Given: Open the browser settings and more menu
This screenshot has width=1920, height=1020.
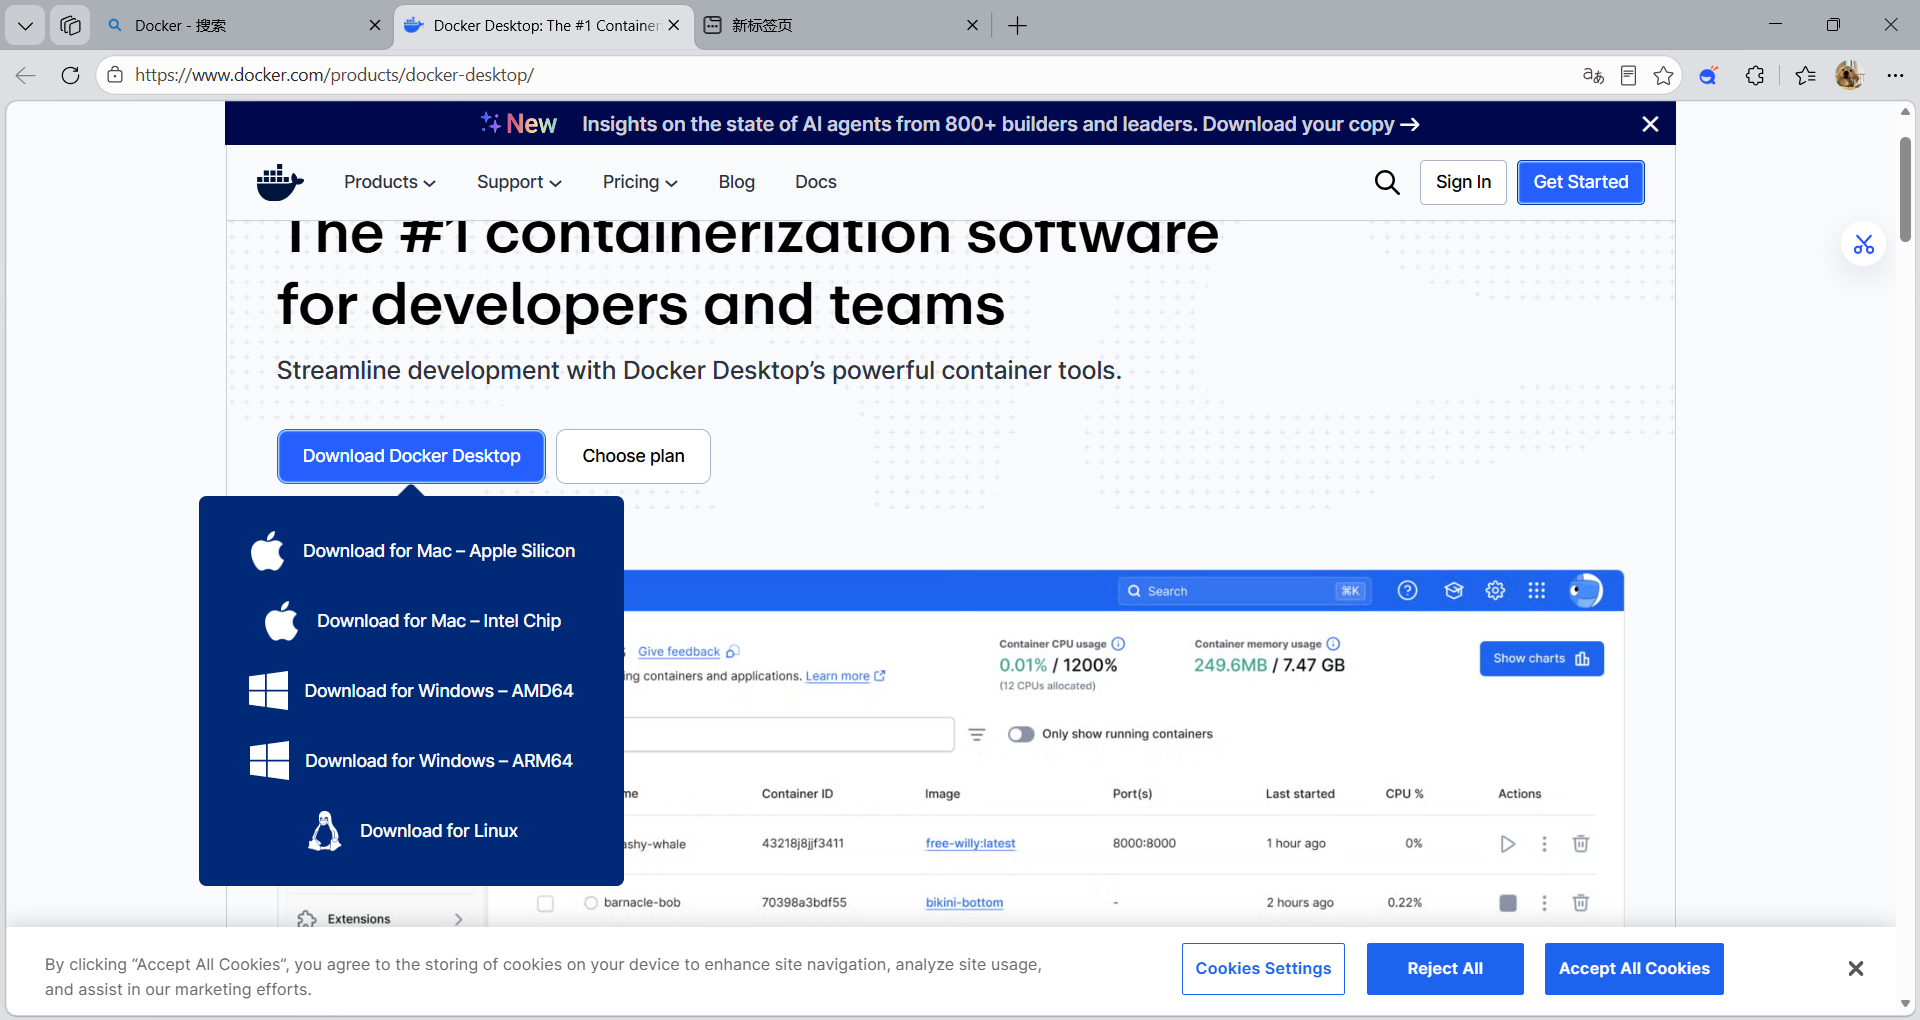Looking at the screenshot, I should (x=1895, y=75).
